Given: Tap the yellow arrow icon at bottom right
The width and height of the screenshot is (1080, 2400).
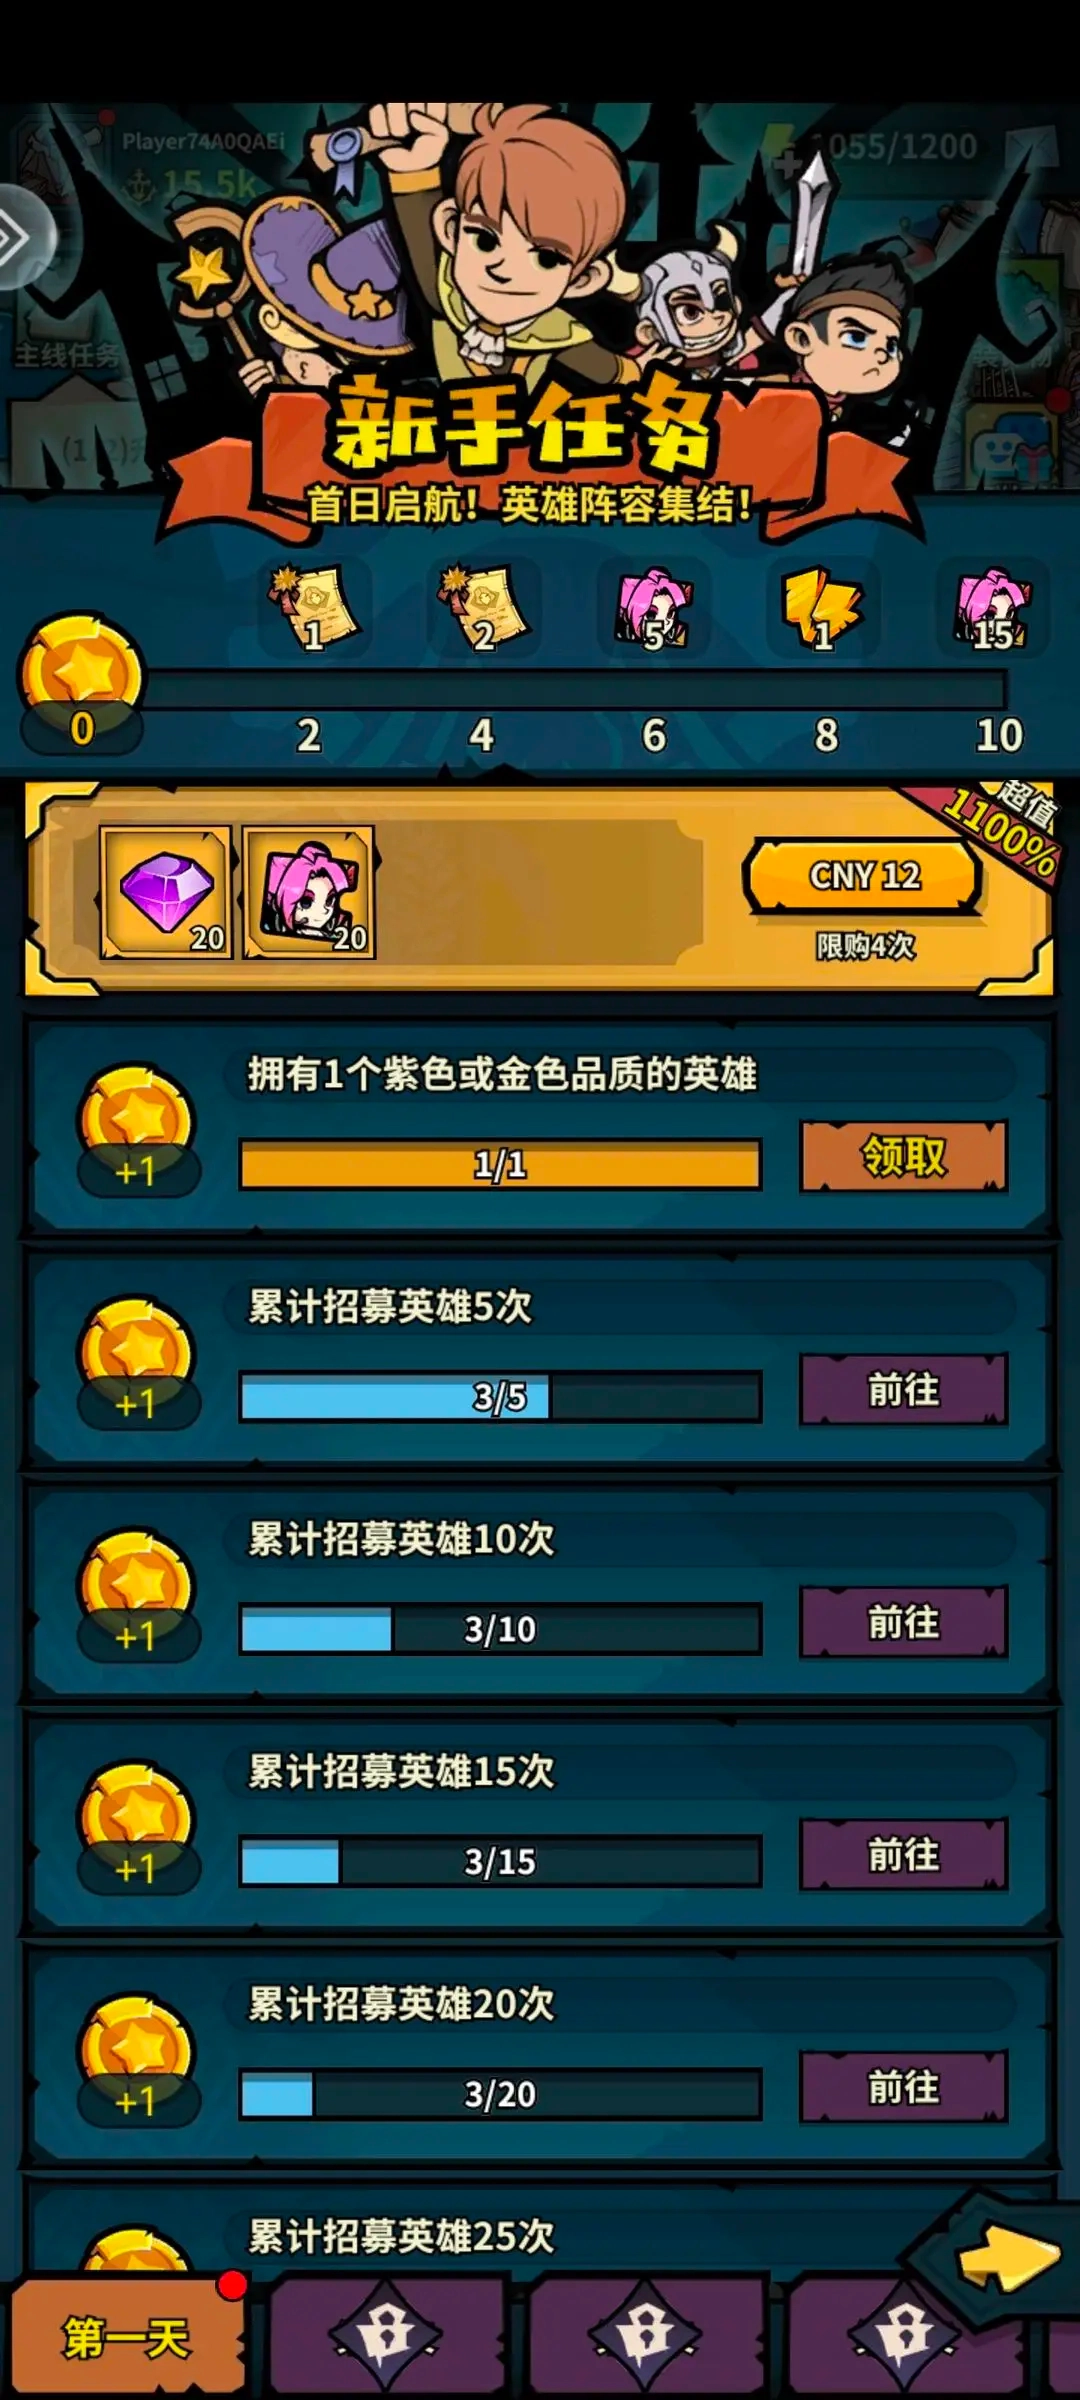Looking at the screenshot, I should point(1008,2258).
